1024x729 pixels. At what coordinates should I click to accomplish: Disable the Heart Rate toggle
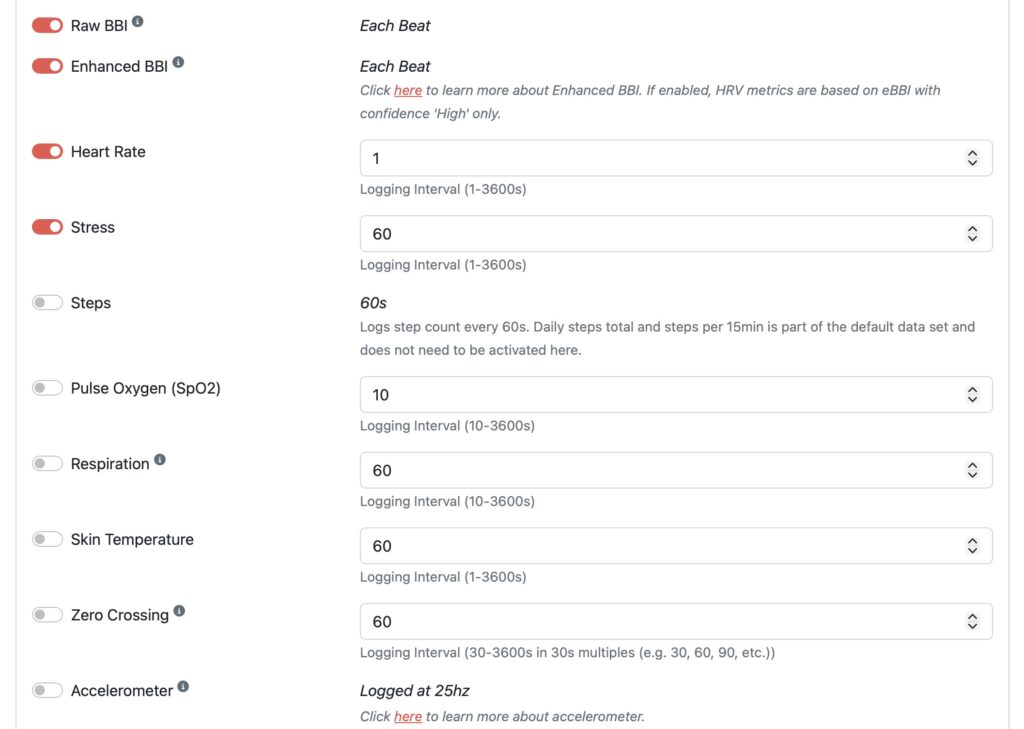pyautogui.click(x=47, y=152)
